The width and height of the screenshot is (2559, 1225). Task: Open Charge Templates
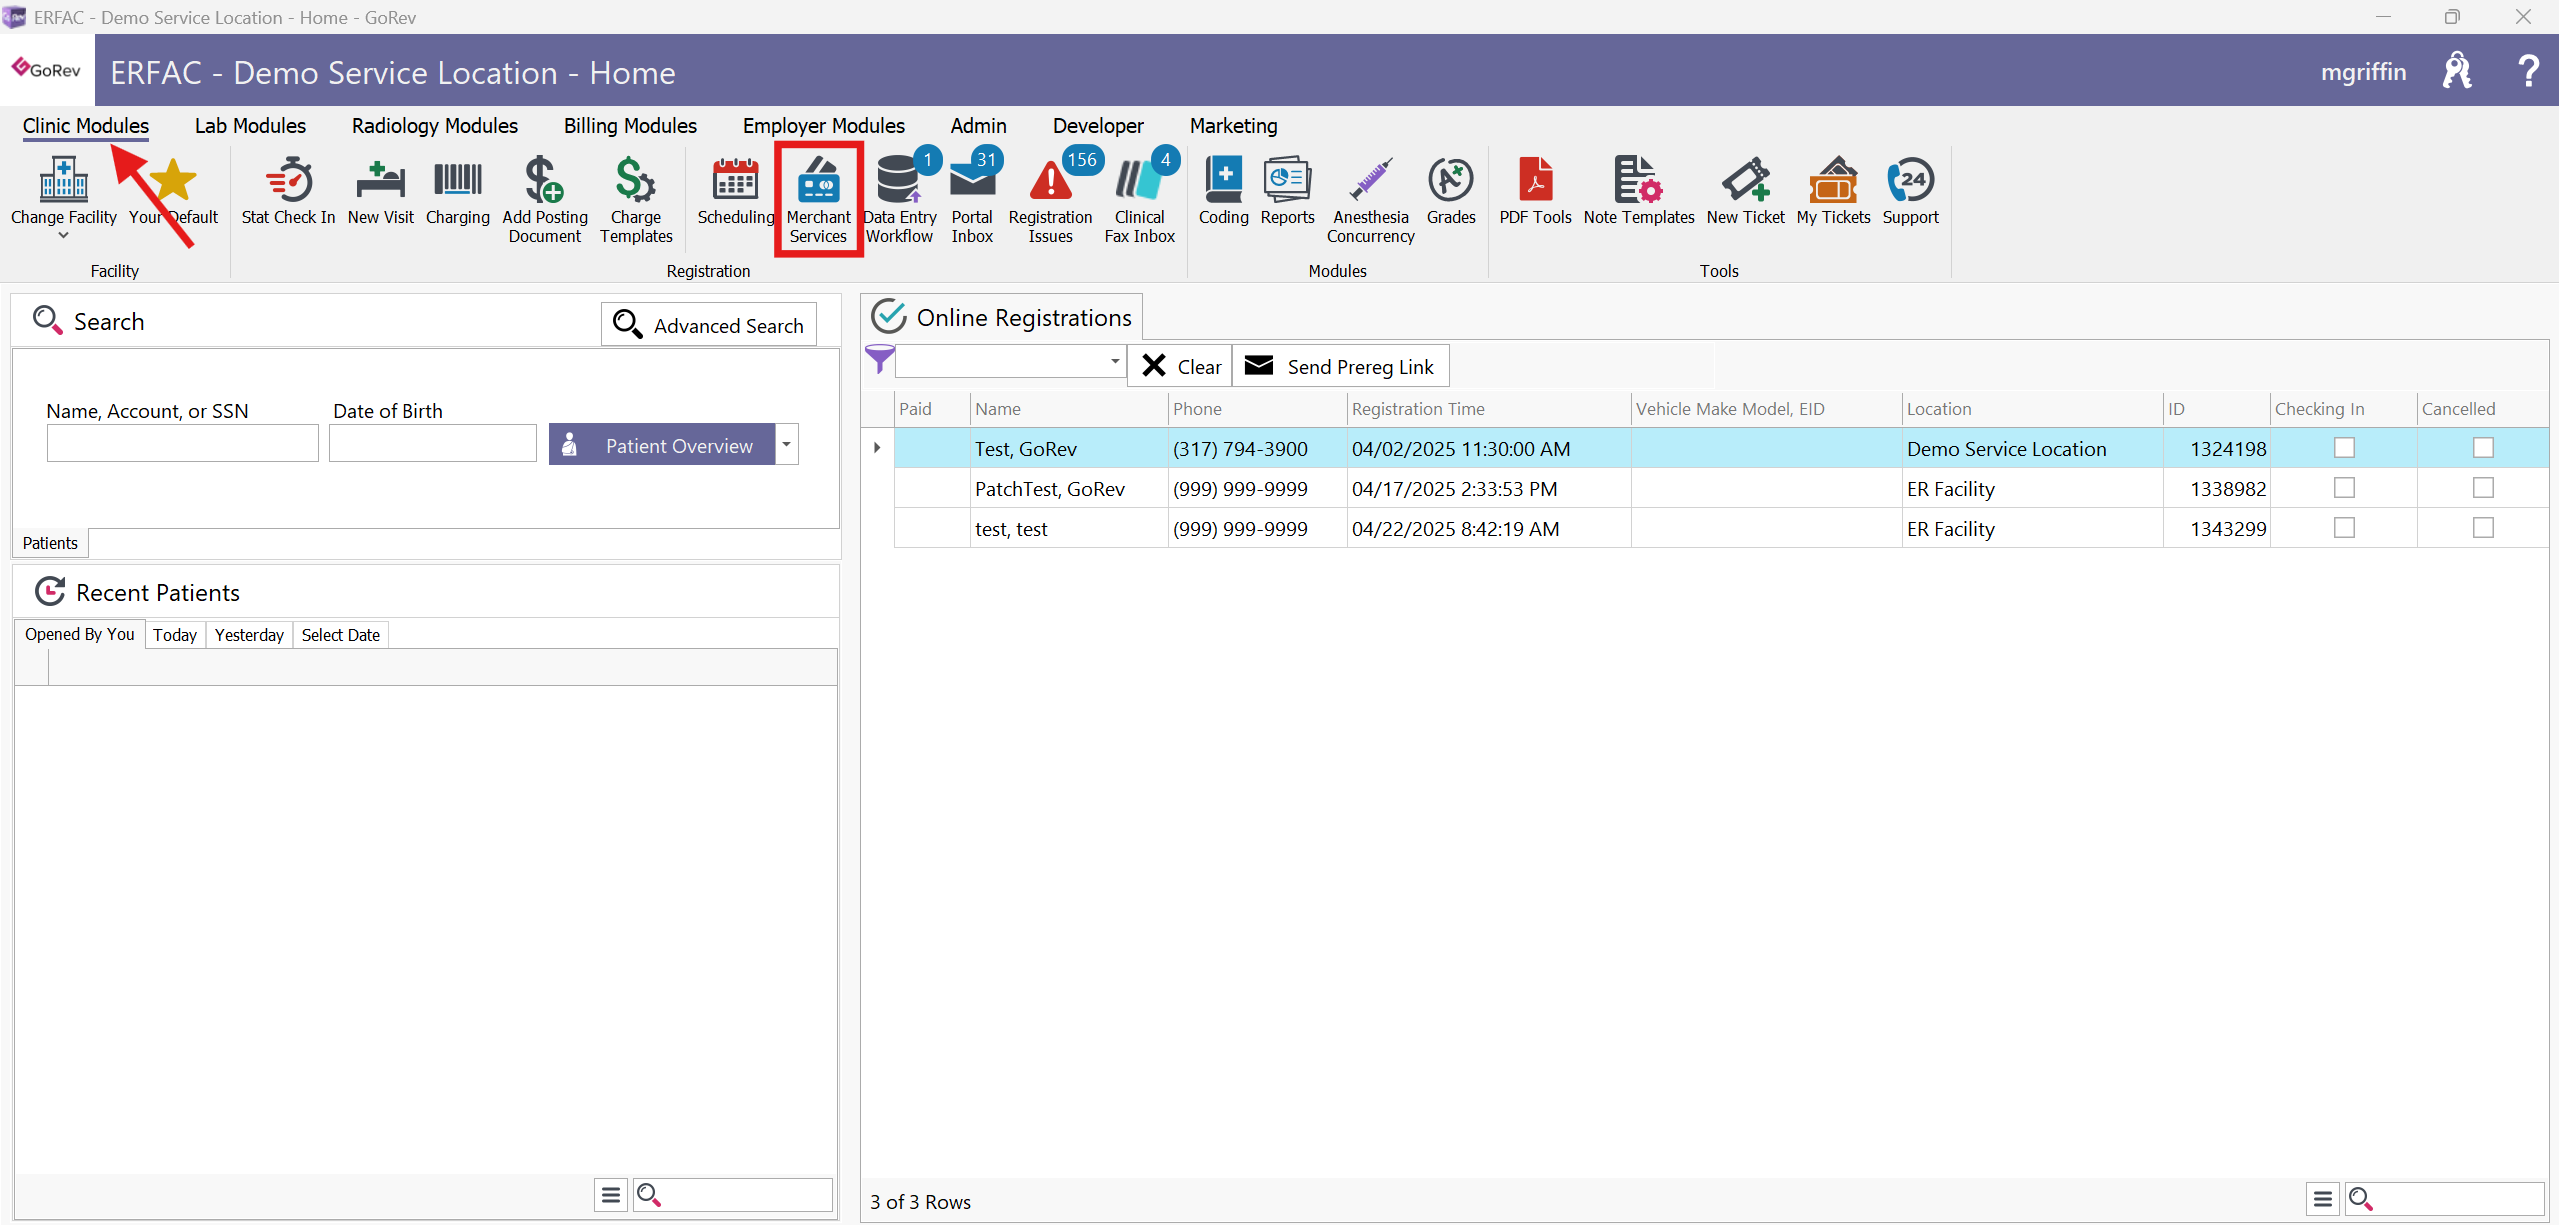tap(636, 200)
